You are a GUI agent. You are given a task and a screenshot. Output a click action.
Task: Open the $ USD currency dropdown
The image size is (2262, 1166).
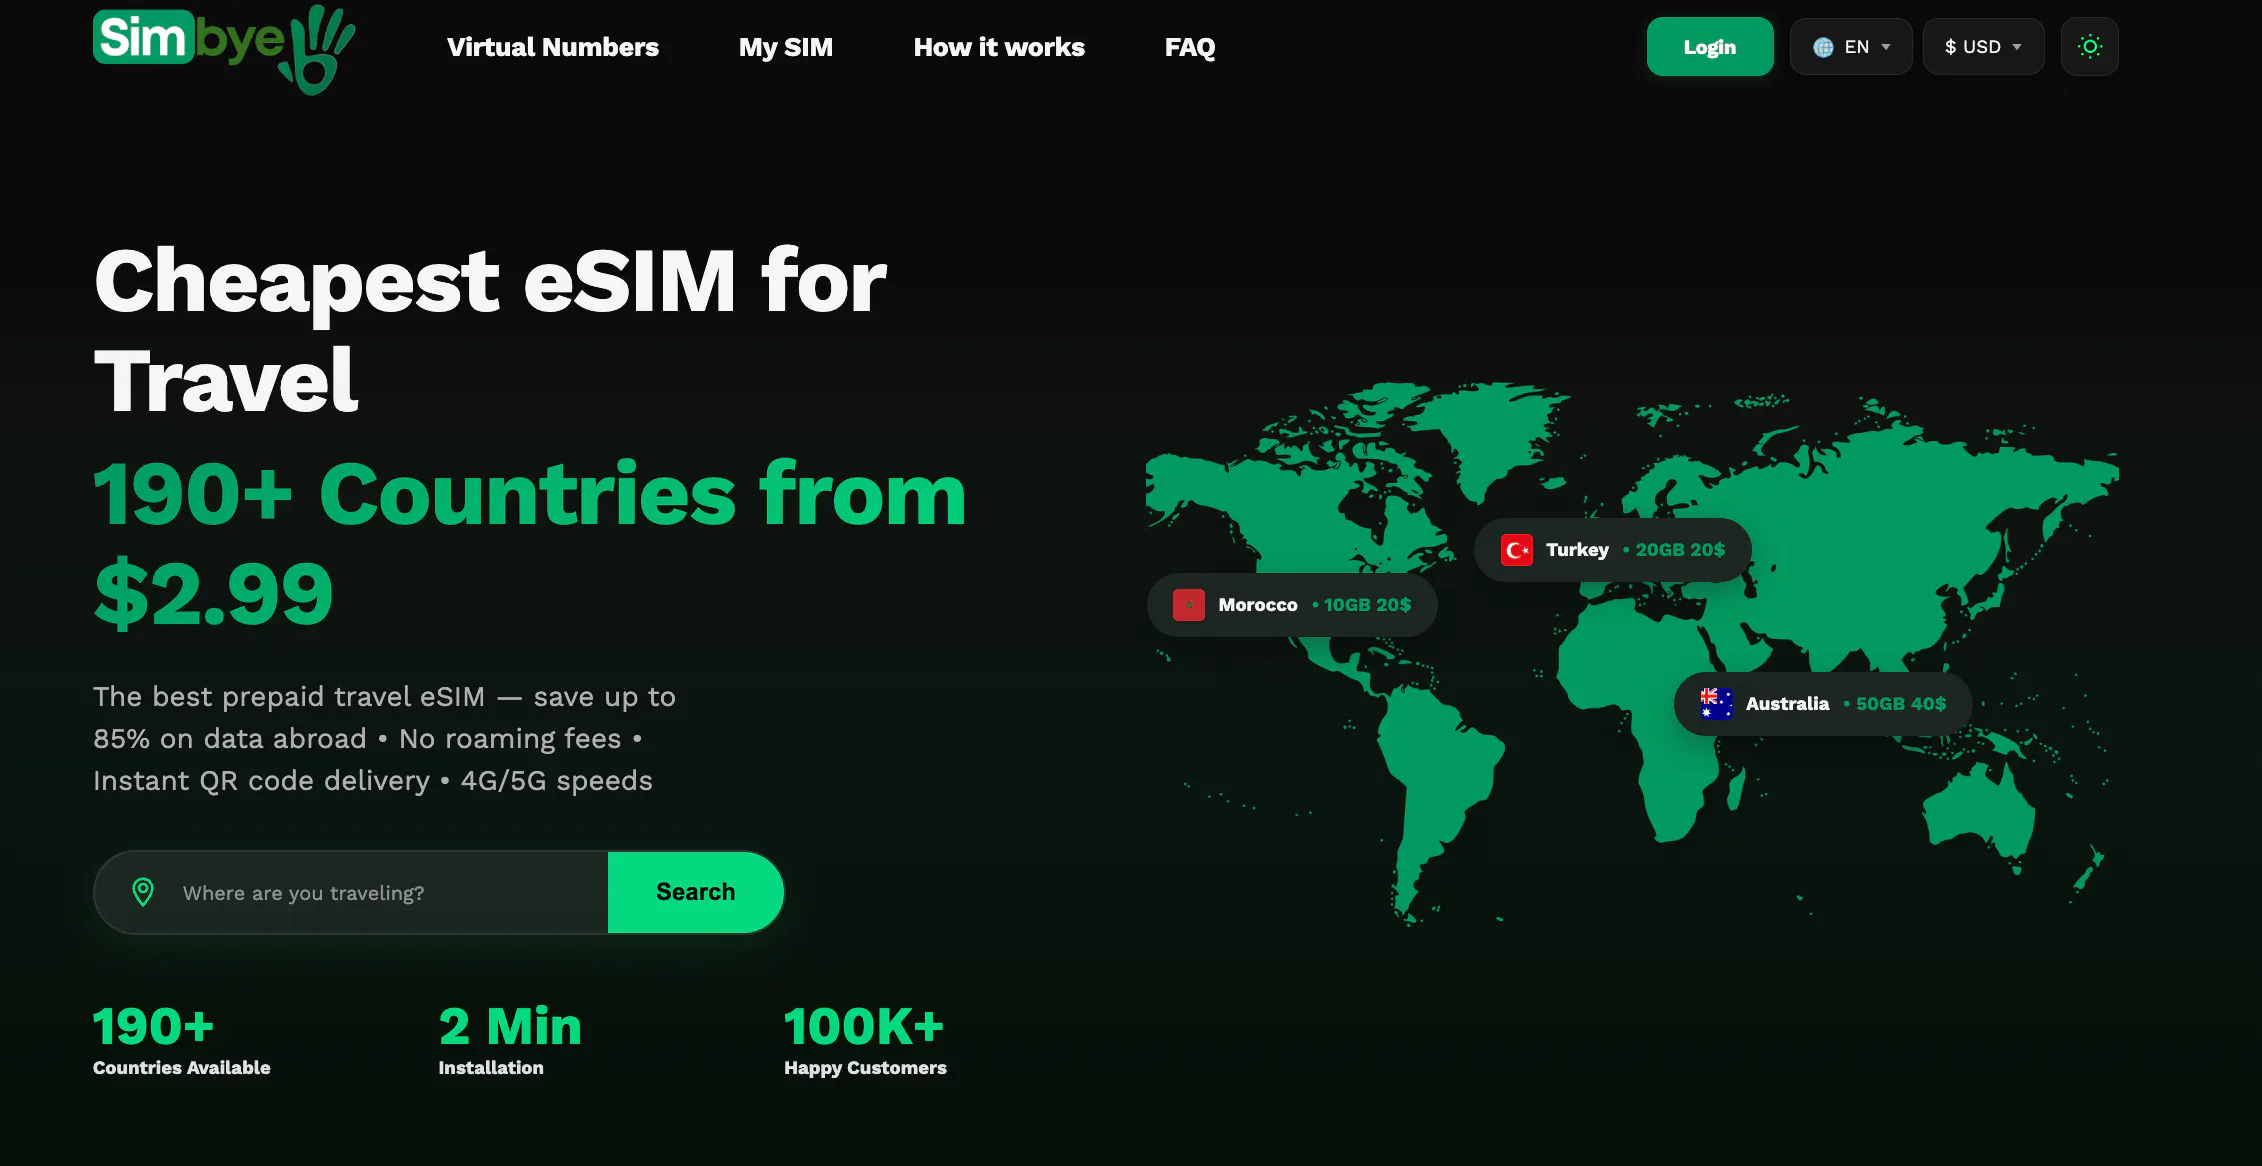pos(1983,47)
